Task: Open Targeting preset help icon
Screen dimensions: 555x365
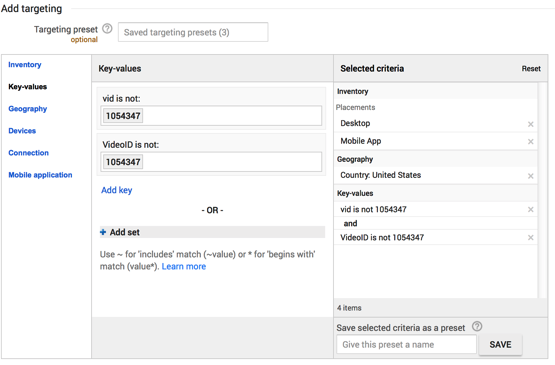Action: [x=107, y=28]
